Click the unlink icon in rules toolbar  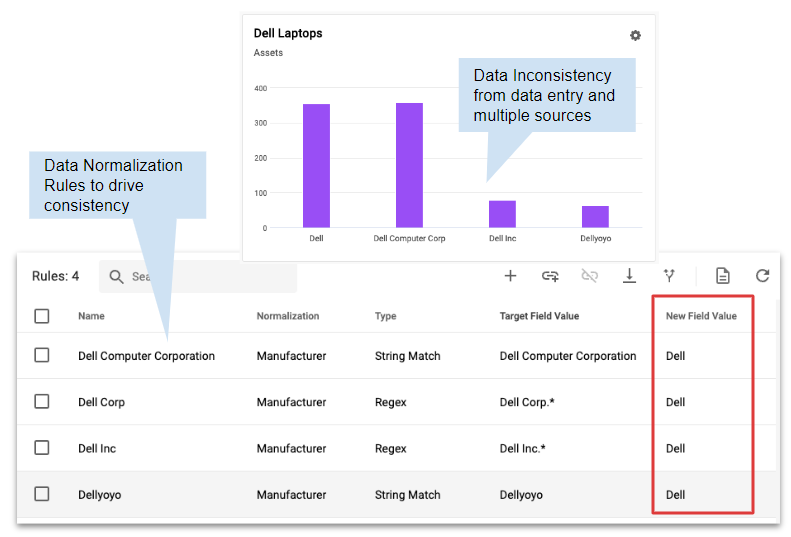pos(589,276)
